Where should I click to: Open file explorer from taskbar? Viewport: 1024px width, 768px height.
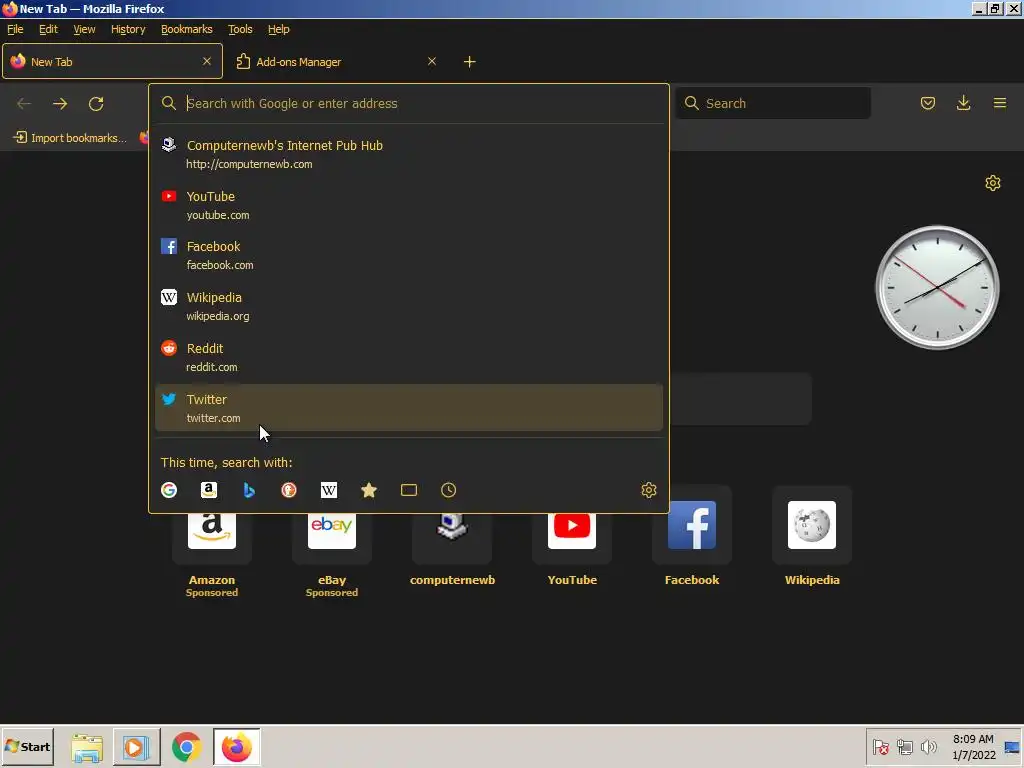pos(87,747)
